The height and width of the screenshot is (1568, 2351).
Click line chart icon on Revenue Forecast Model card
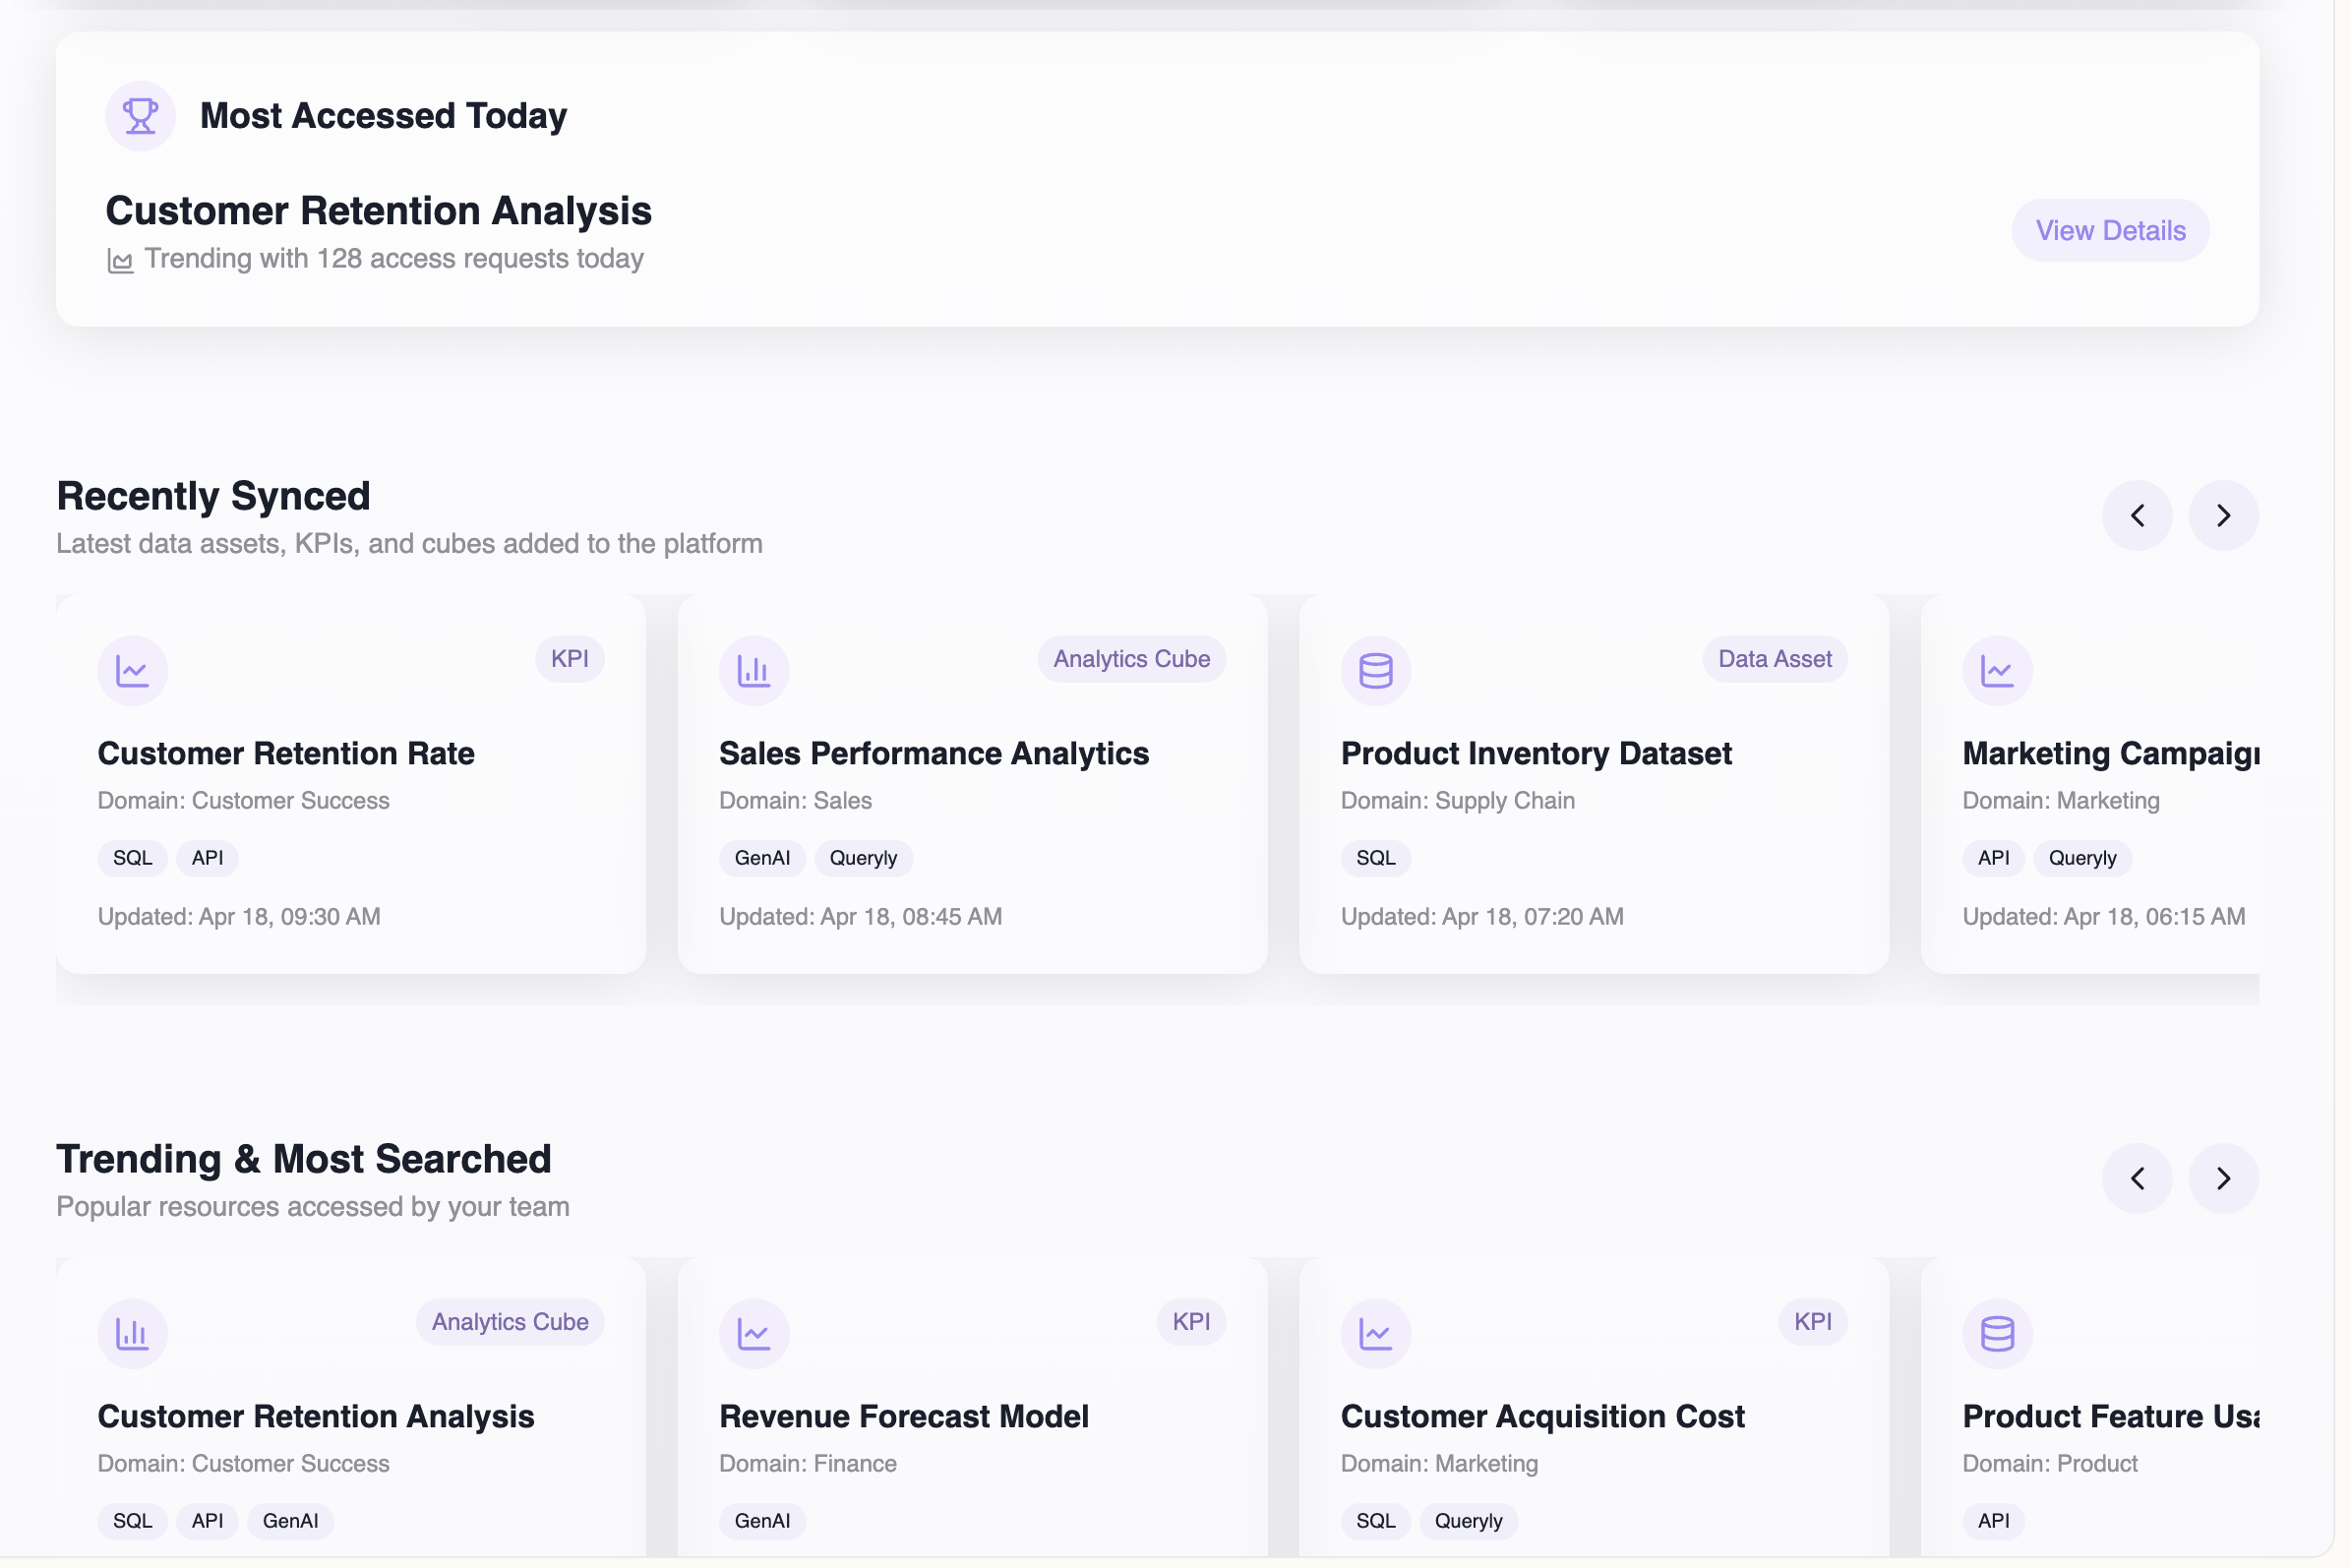click(754, 1334)
